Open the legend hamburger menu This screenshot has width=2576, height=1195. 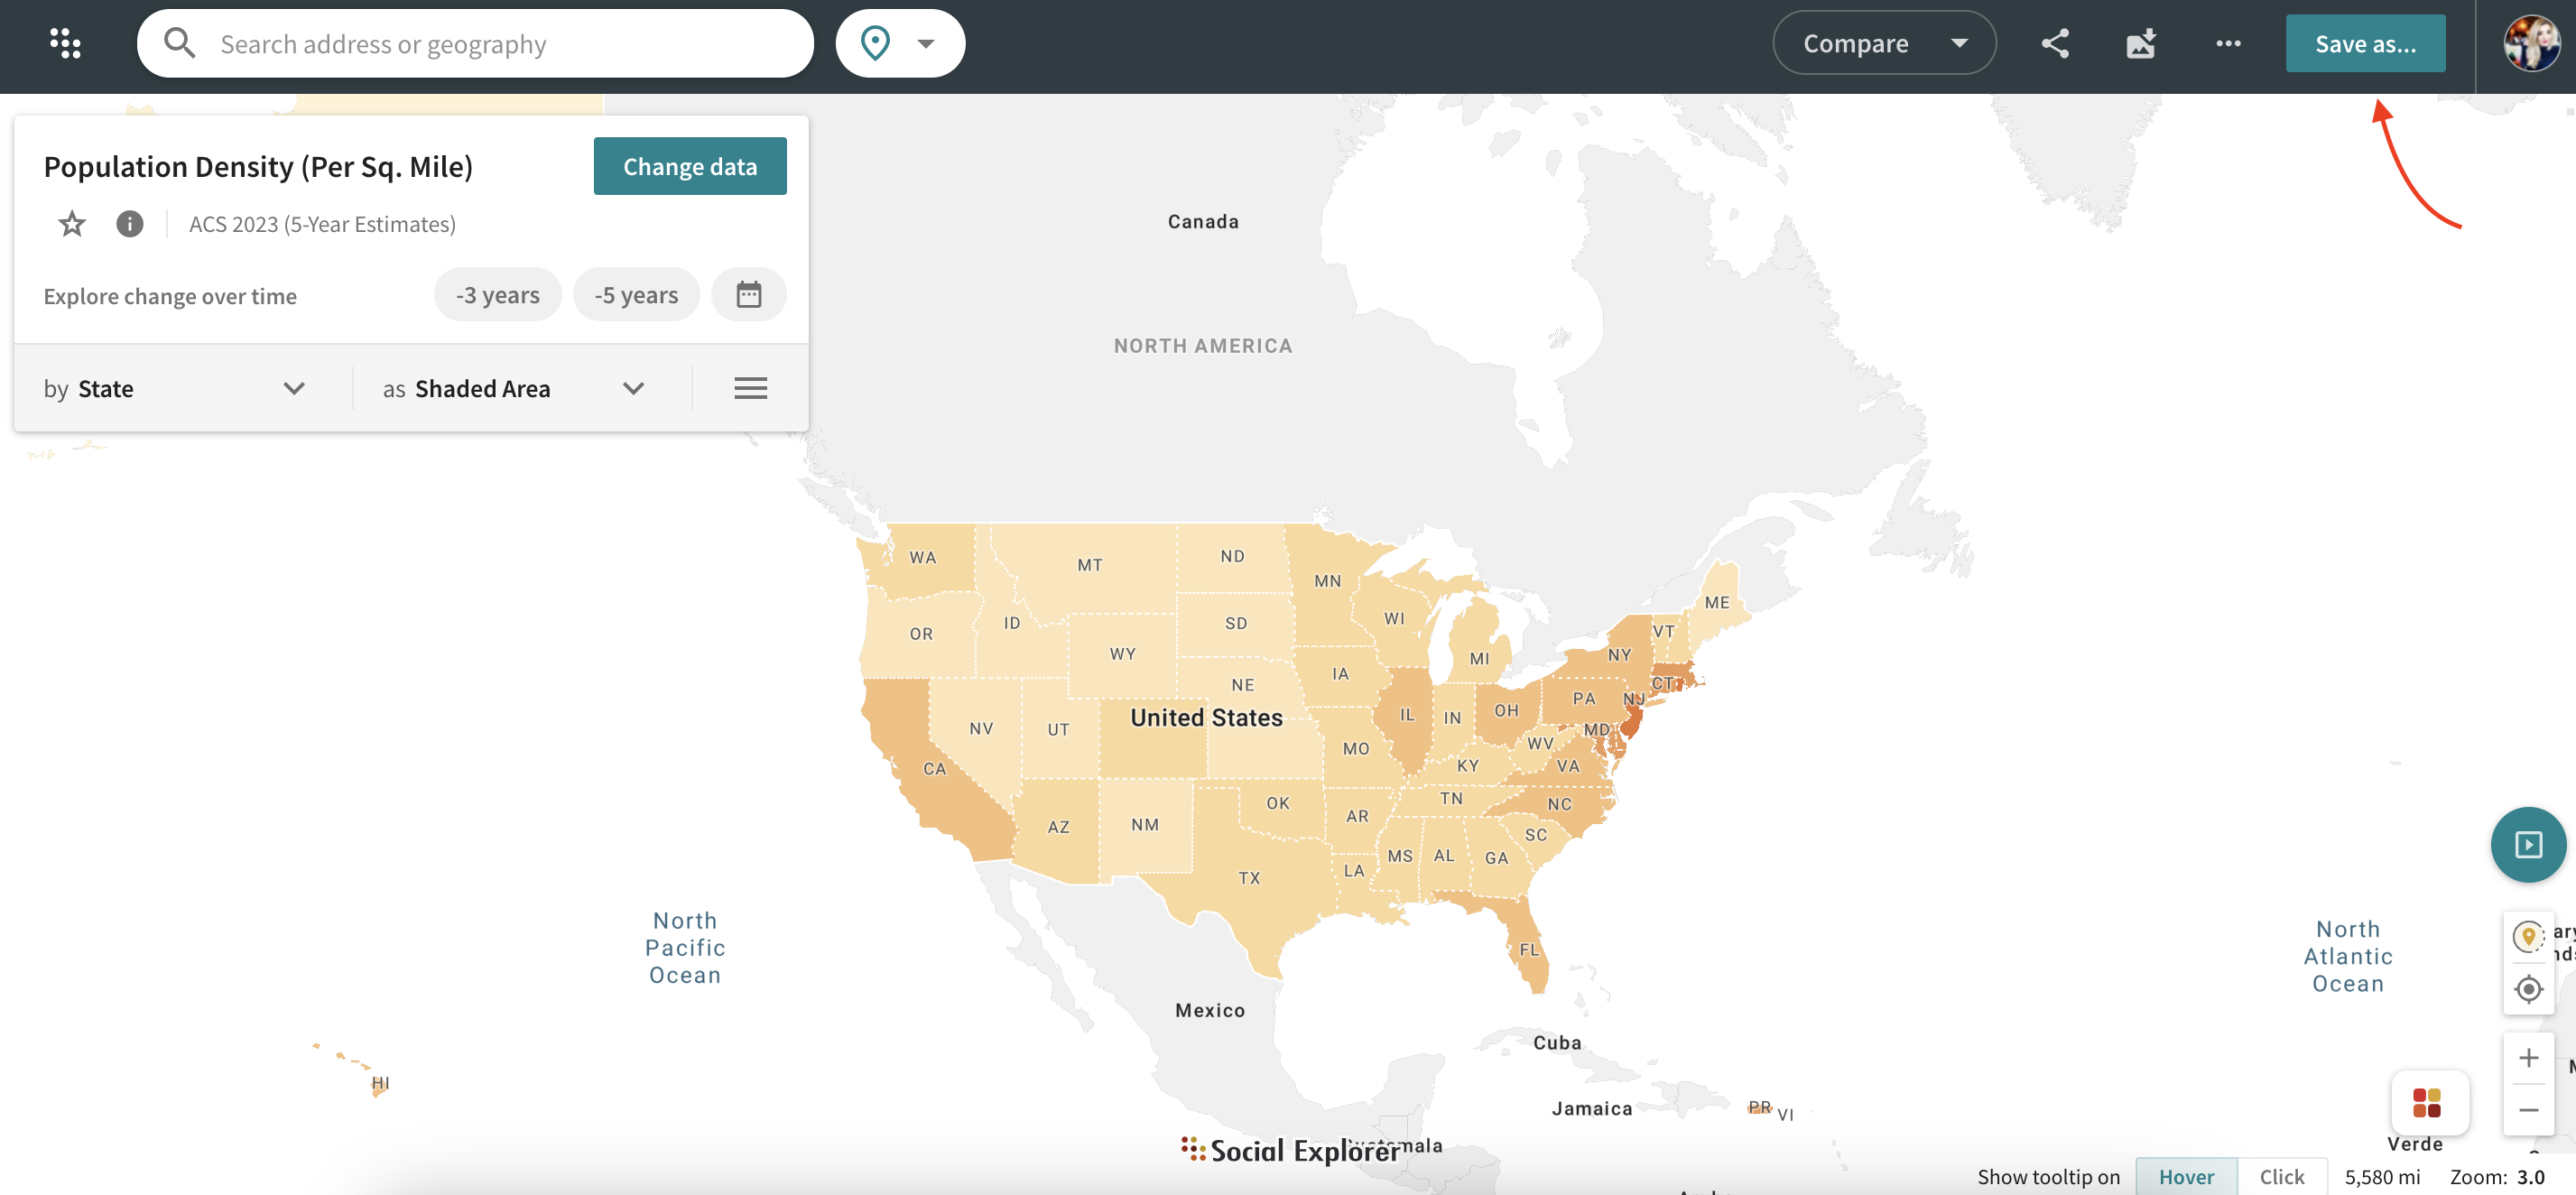click(x=750, y=388)
